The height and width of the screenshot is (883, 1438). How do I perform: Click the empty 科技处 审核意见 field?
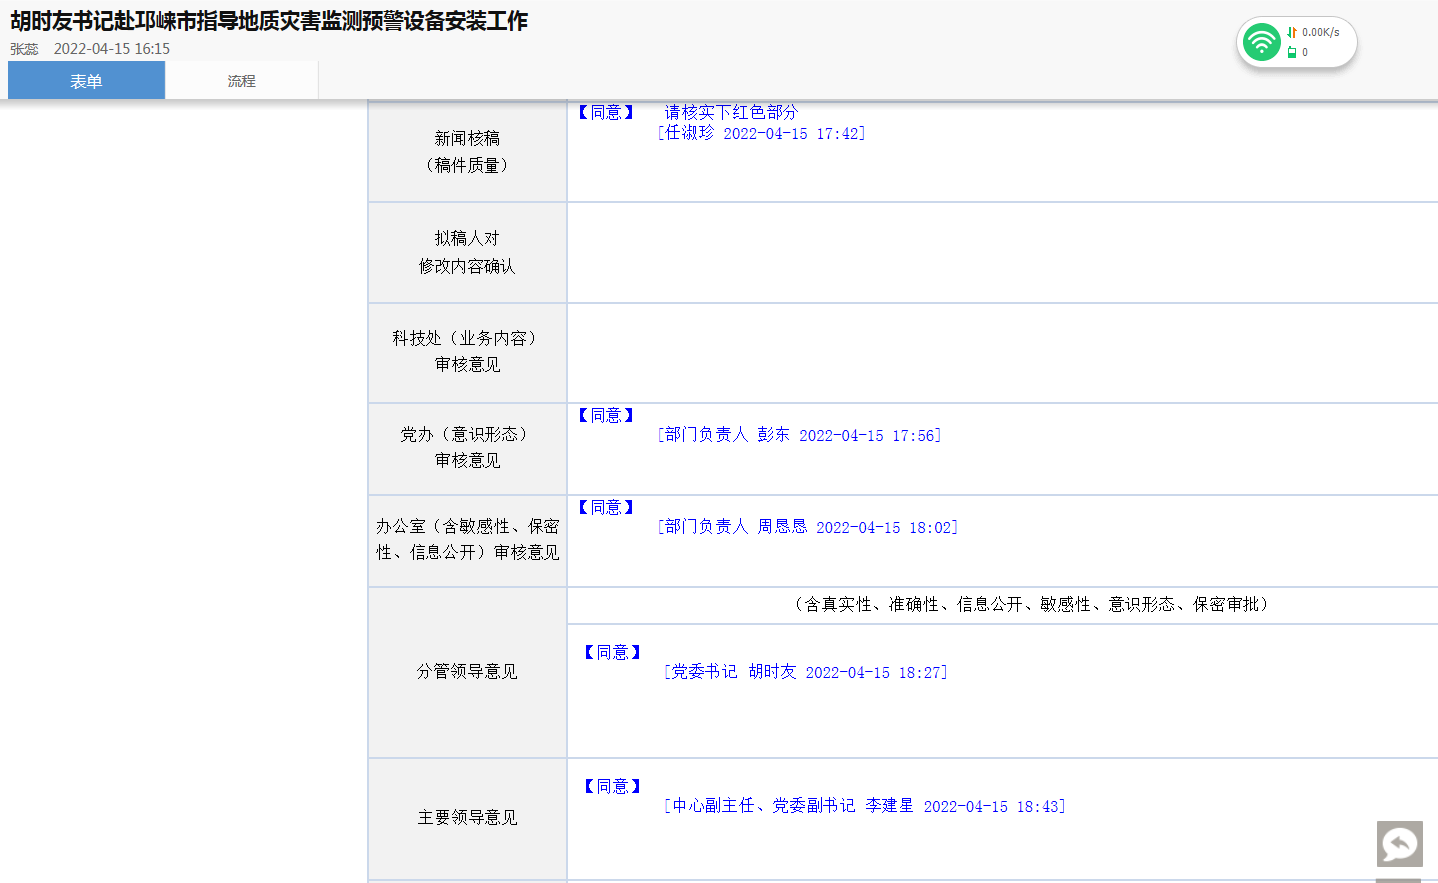click(1000, 352)
